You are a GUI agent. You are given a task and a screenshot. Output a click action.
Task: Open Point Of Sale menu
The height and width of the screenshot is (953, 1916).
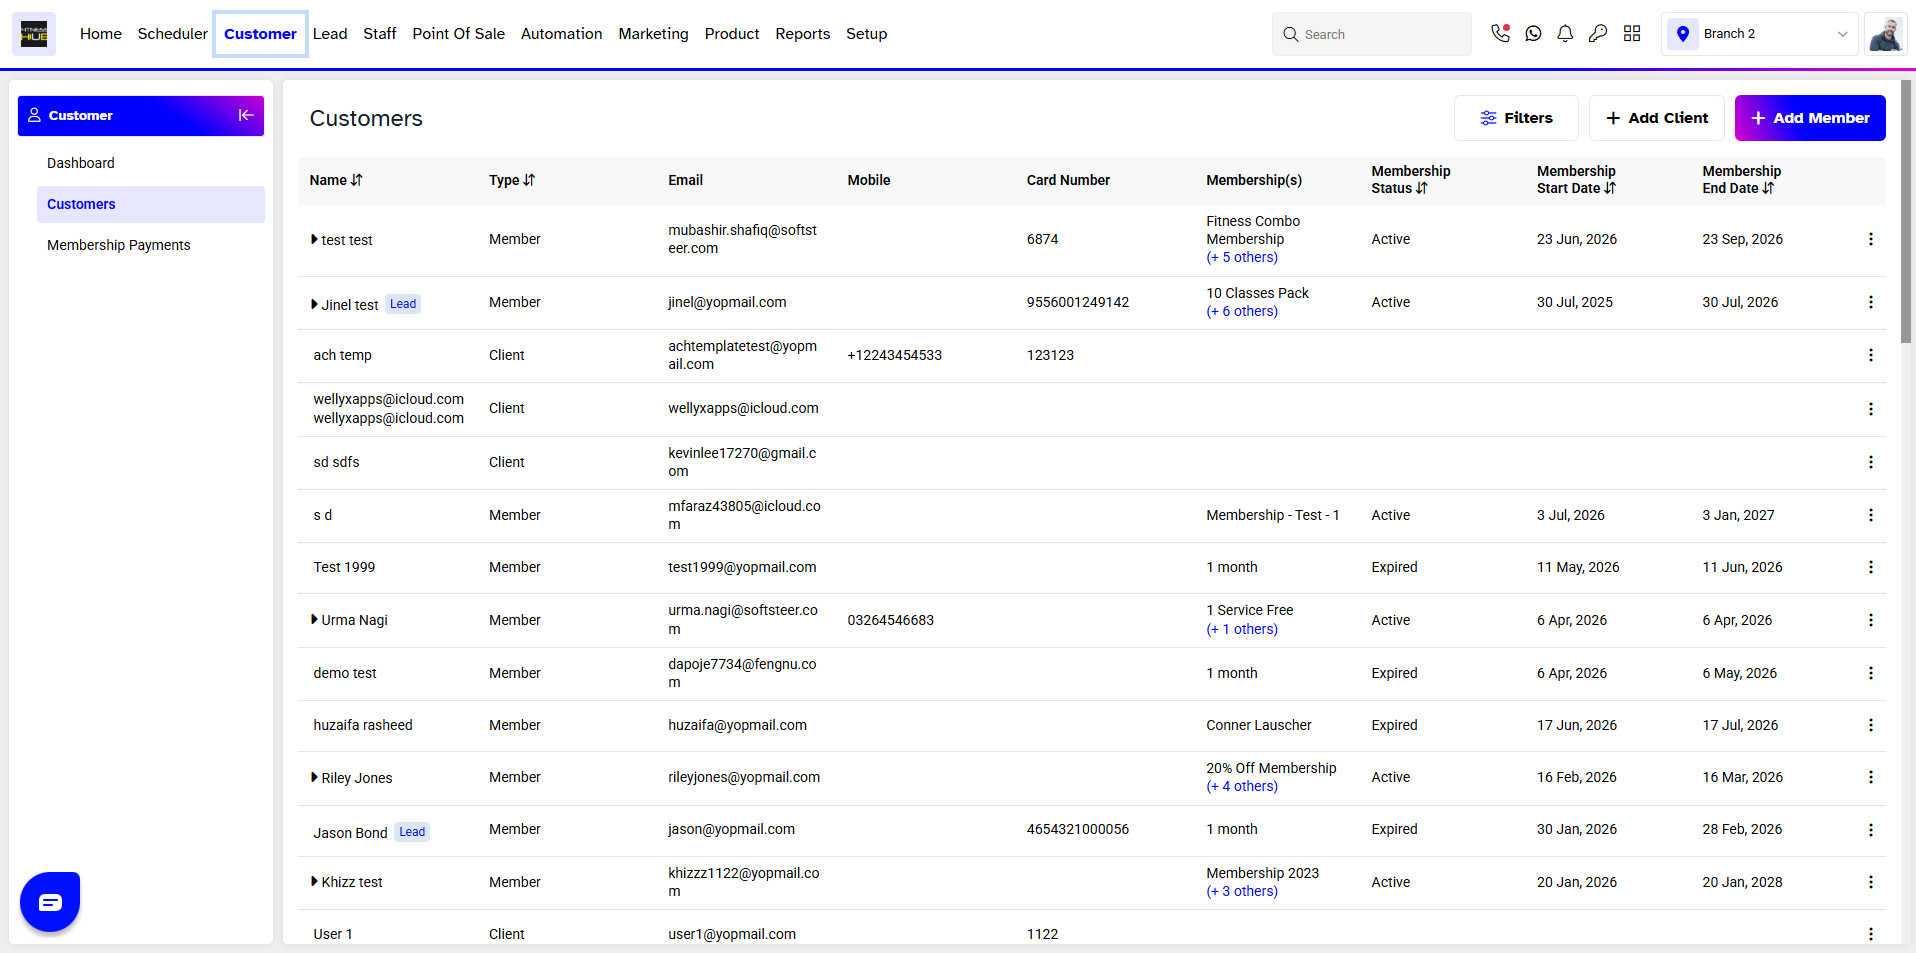(x=459, y=34)
